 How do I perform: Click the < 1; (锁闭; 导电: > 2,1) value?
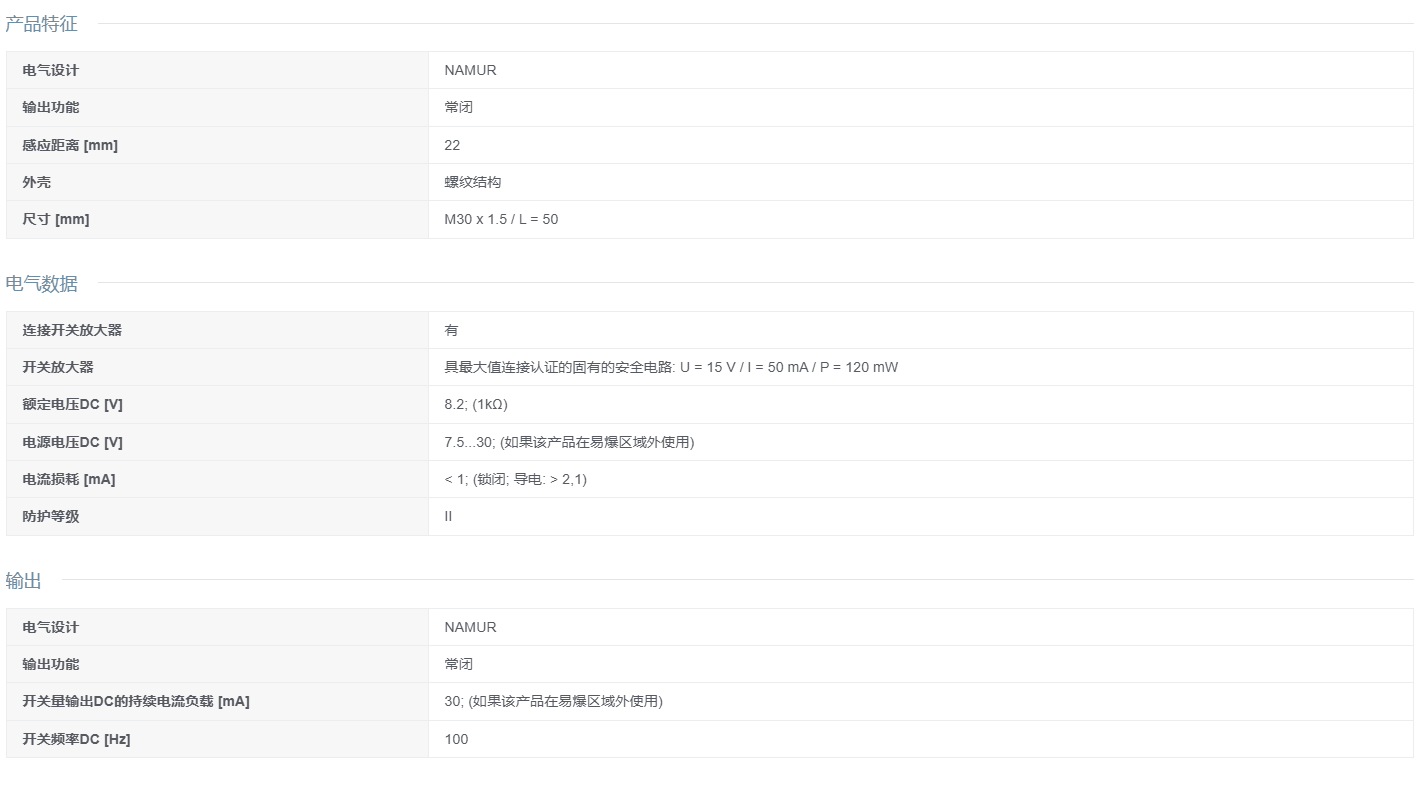[516, 479]
